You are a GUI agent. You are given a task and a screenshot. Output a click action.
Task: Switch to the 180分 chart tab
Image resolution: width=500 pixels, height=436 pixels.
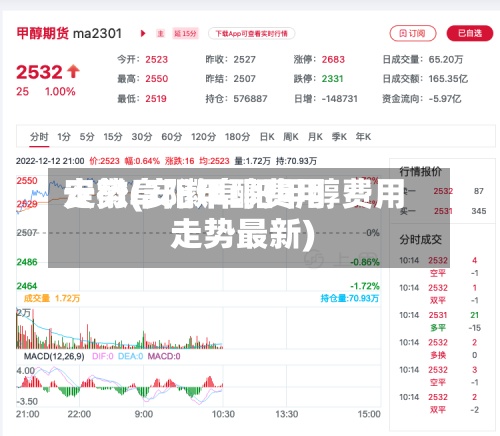[x=237, y=137]
